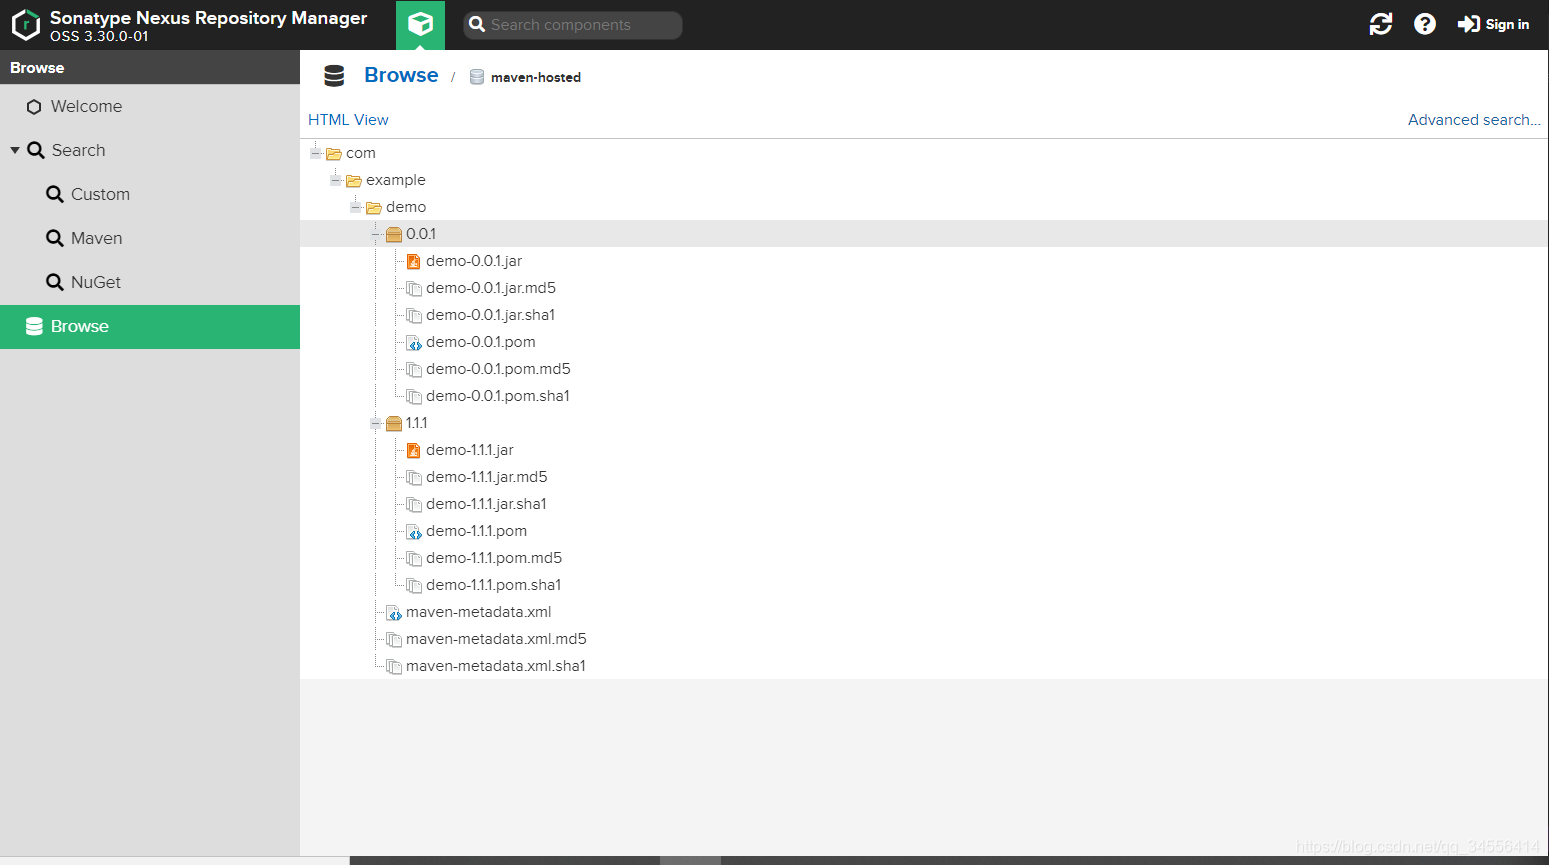Select demo-0.0.1.jar file name
Image resolution: width=1549 pixels, height=865 pixels.
click(474, 261)
